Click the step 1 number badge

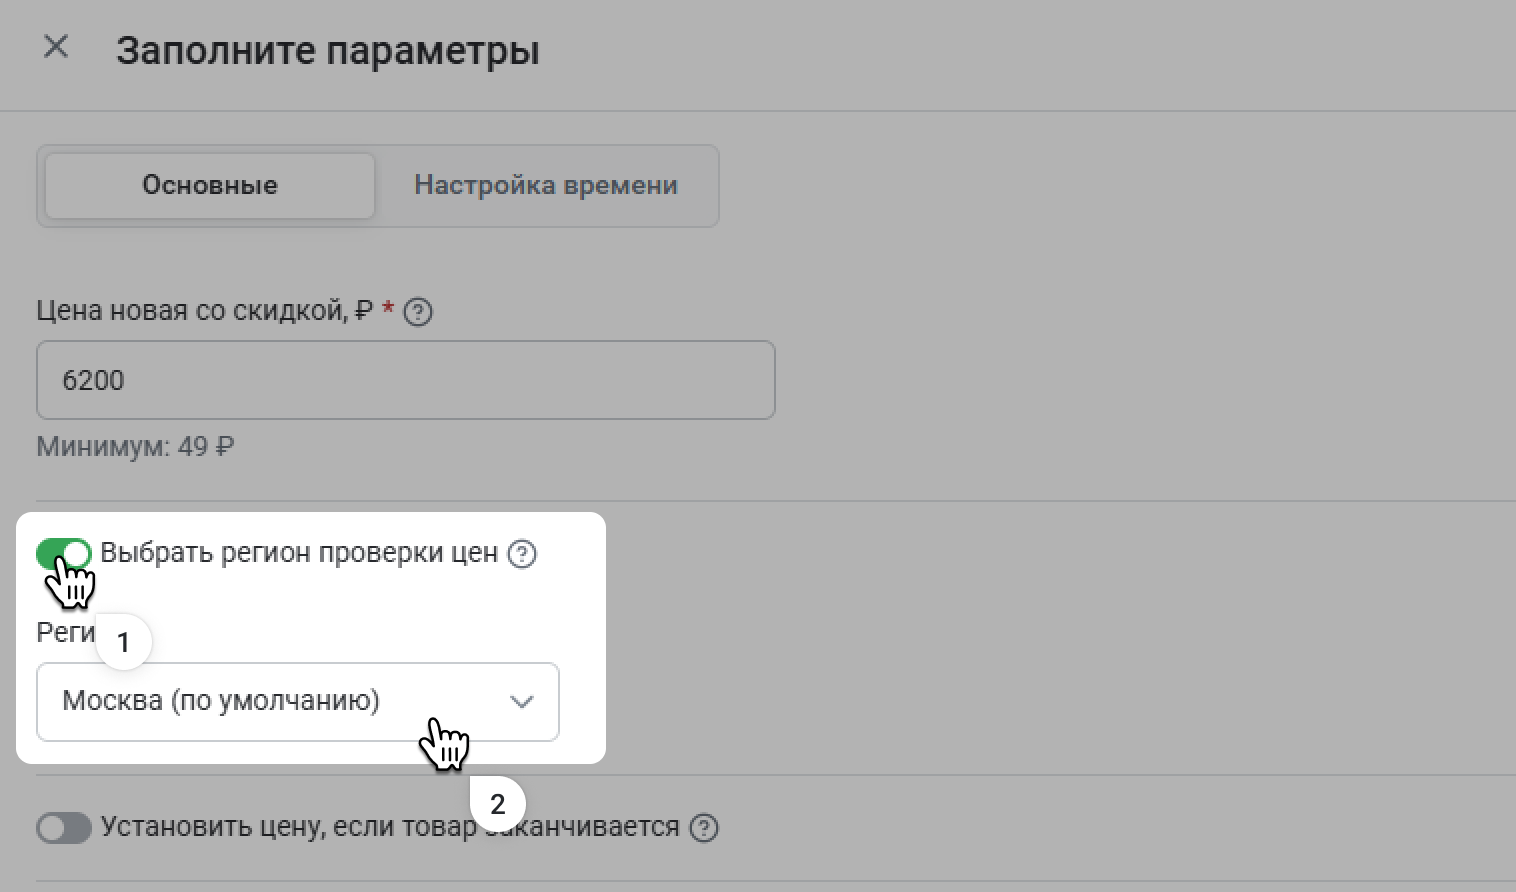124,642
